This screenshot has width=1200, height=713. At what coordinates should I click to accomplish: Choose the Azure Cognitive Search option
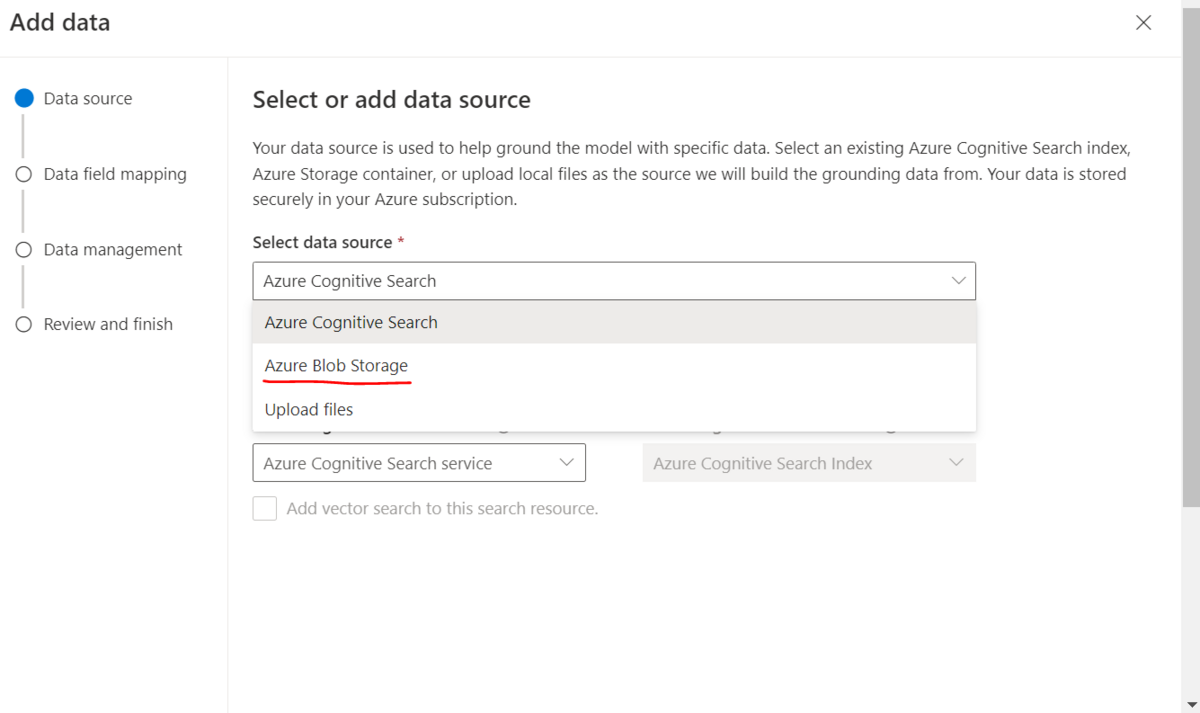(x=614, y=322)
